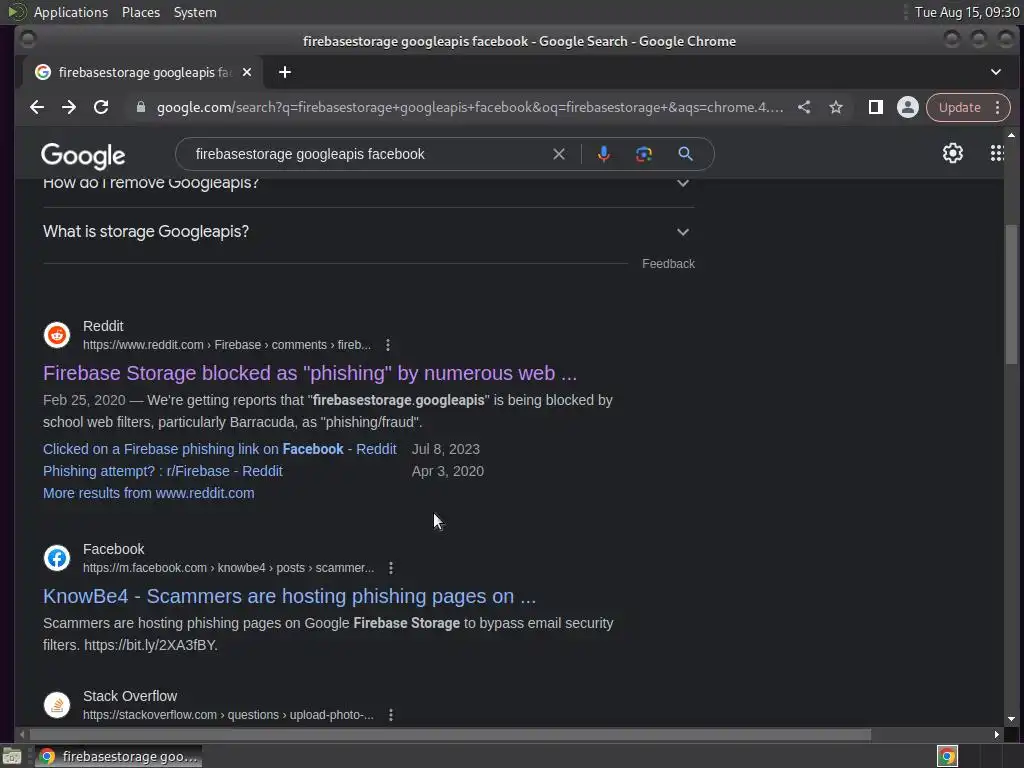Image resolution: width=1024 pixels, height=768 pixels.
Task: Click the "Apr 3, 2020" date text
Action: click(x=447, y=472)
